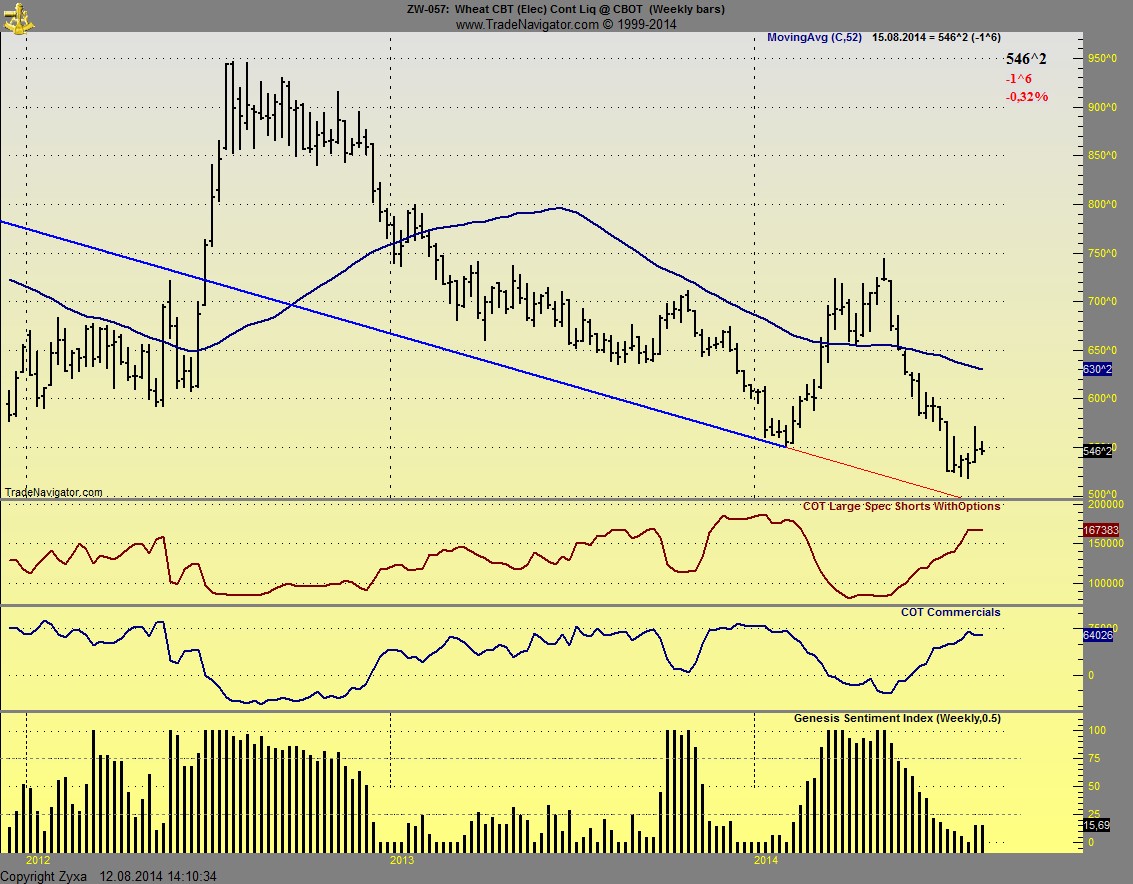Click the 15,69 Sentiment Index value tag

tap(1097, 825)
